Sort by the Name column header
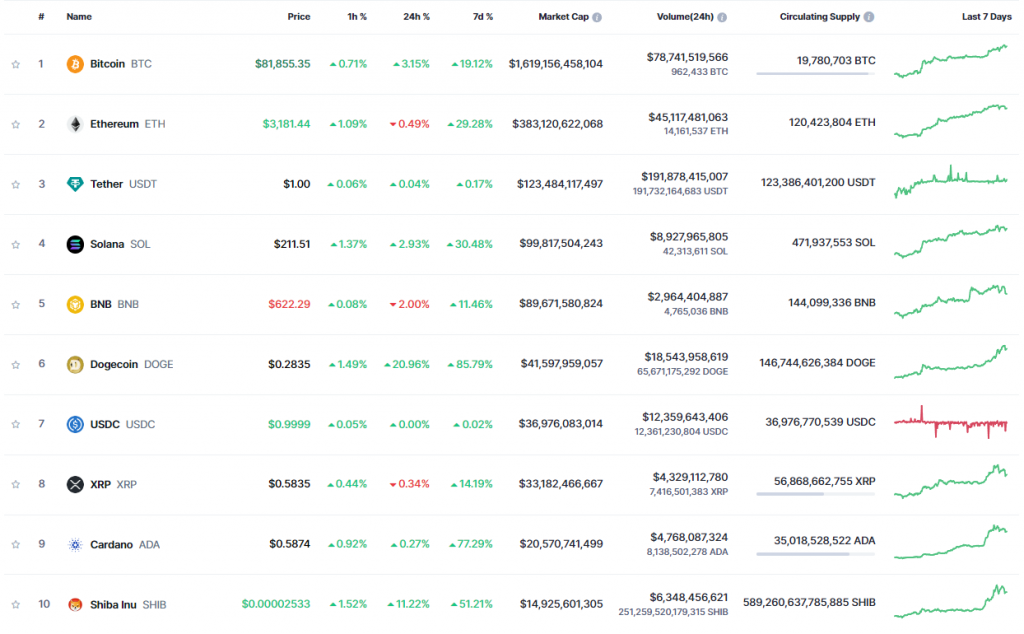Screen dimensions: 1024x634 (x=79, y=16)
